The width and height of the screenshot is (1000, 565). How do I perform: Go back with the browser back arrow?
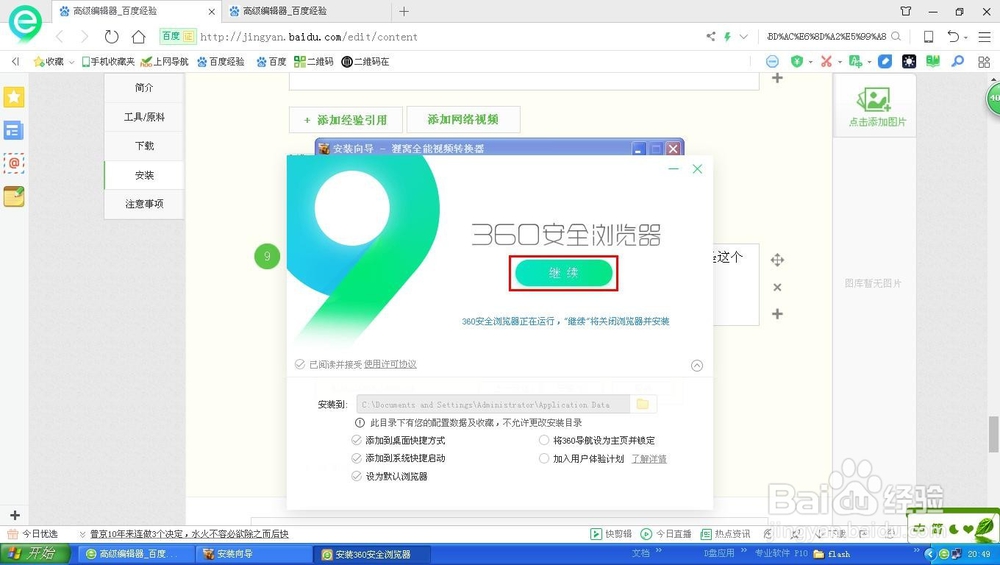(60, 37)
